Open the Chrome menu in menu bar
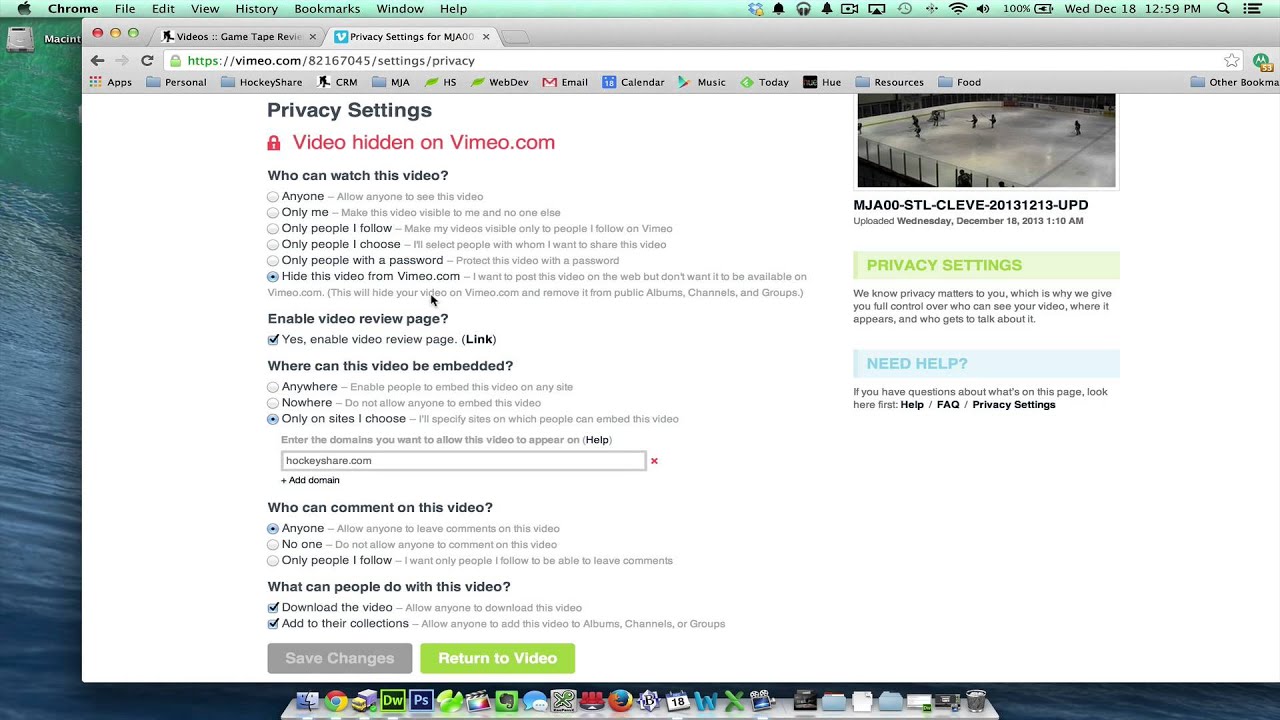This screenshot has width=1280, height=720. (x=73, y=9)
